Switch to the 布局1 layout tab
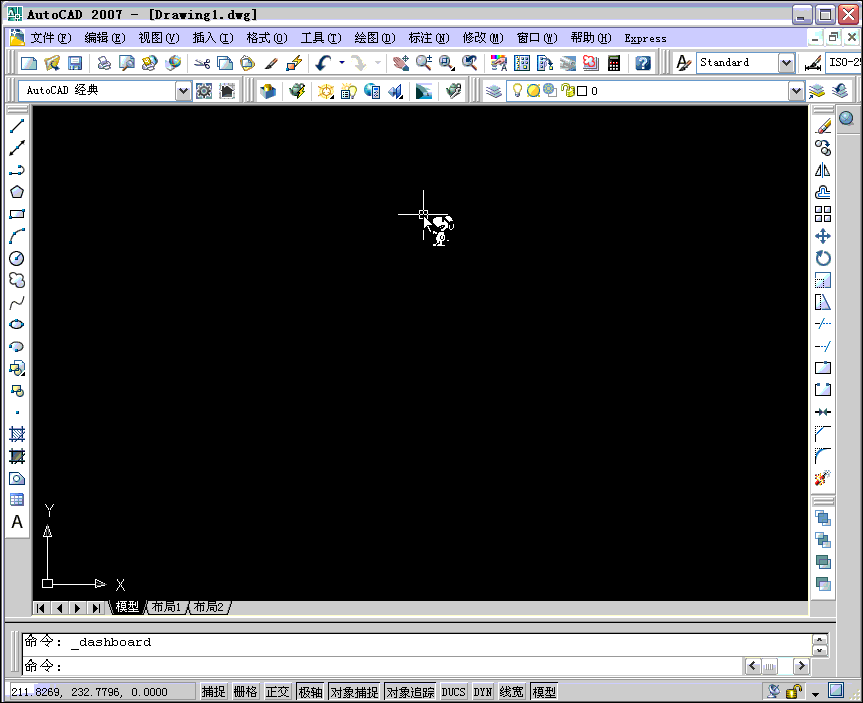 coord(166,606)
